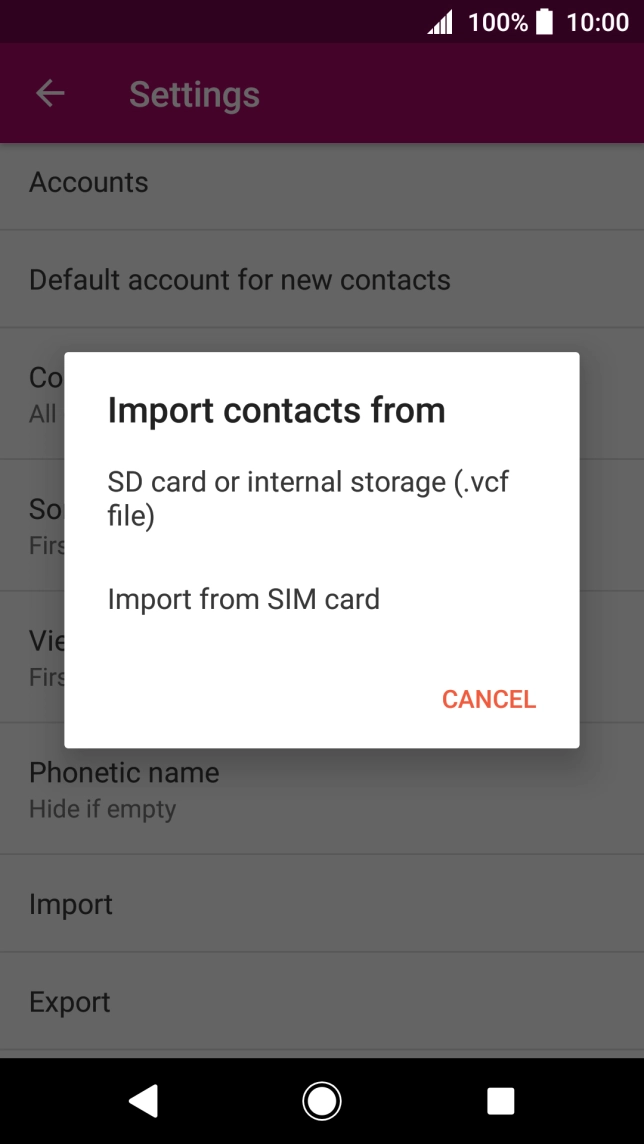Click the Import contacts from dialog title
Image resolution: width=644 pixels, height=1144 pixels.
pos(277,410)
